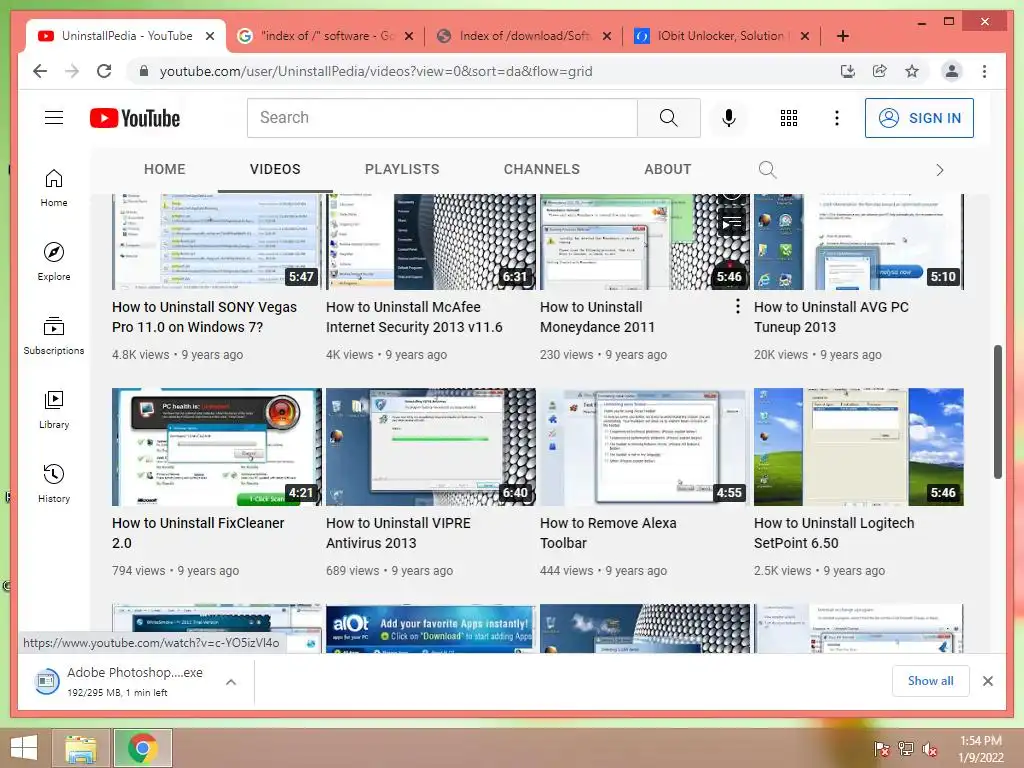
Task: Click the Chrome taskbar icon
Action: click(x=142, y=748)
